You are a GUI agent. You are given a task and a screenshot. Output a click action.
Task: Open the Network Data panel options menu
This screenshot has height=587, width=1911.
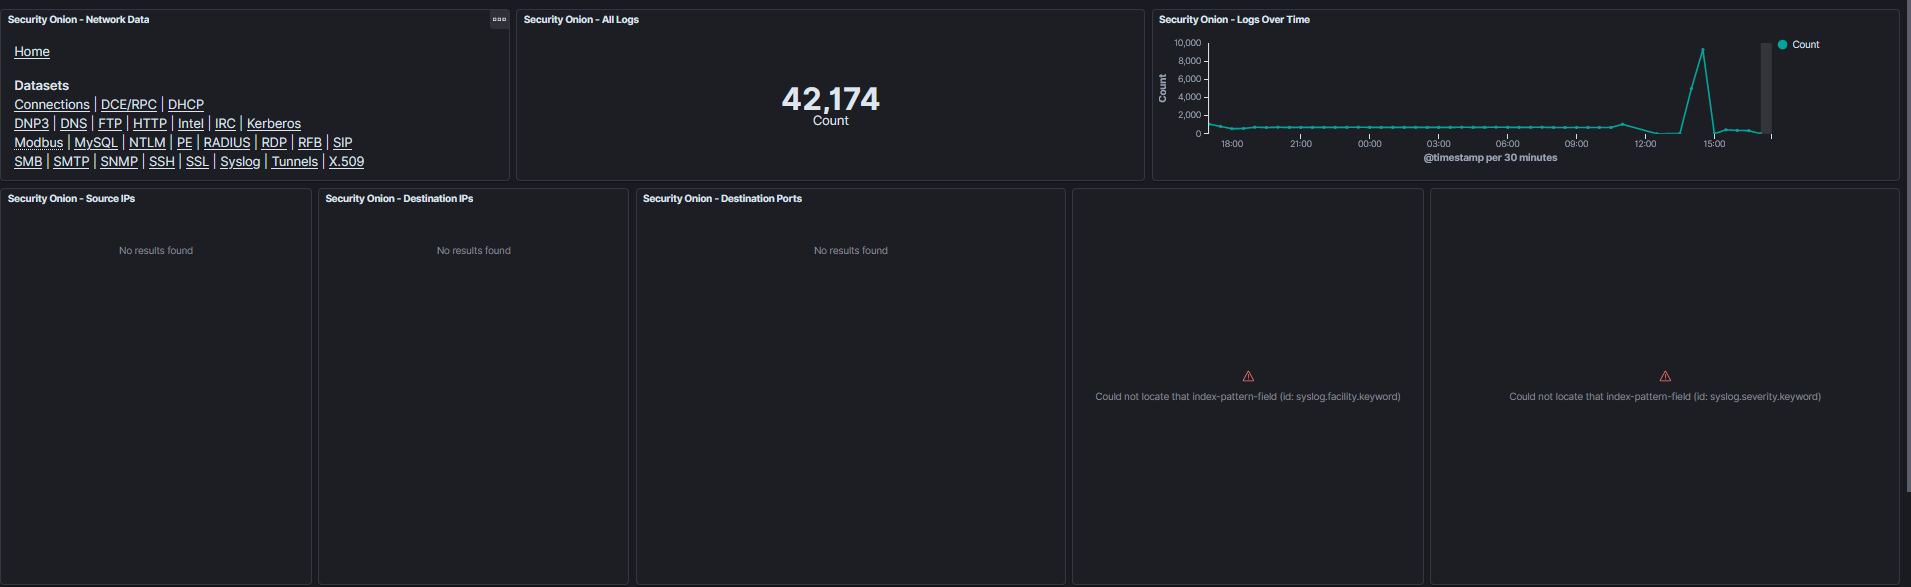(x=499, y=19)
